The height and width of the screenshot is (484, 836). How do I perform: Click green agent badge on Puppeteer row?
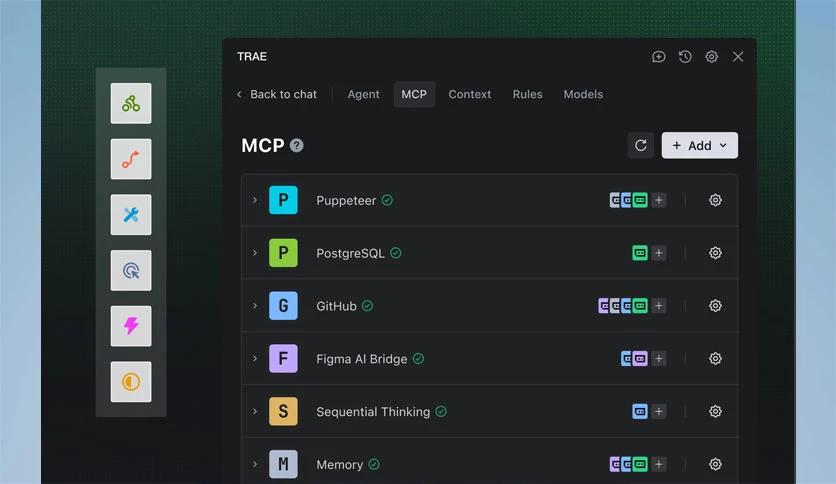click(x=640, y=200)
